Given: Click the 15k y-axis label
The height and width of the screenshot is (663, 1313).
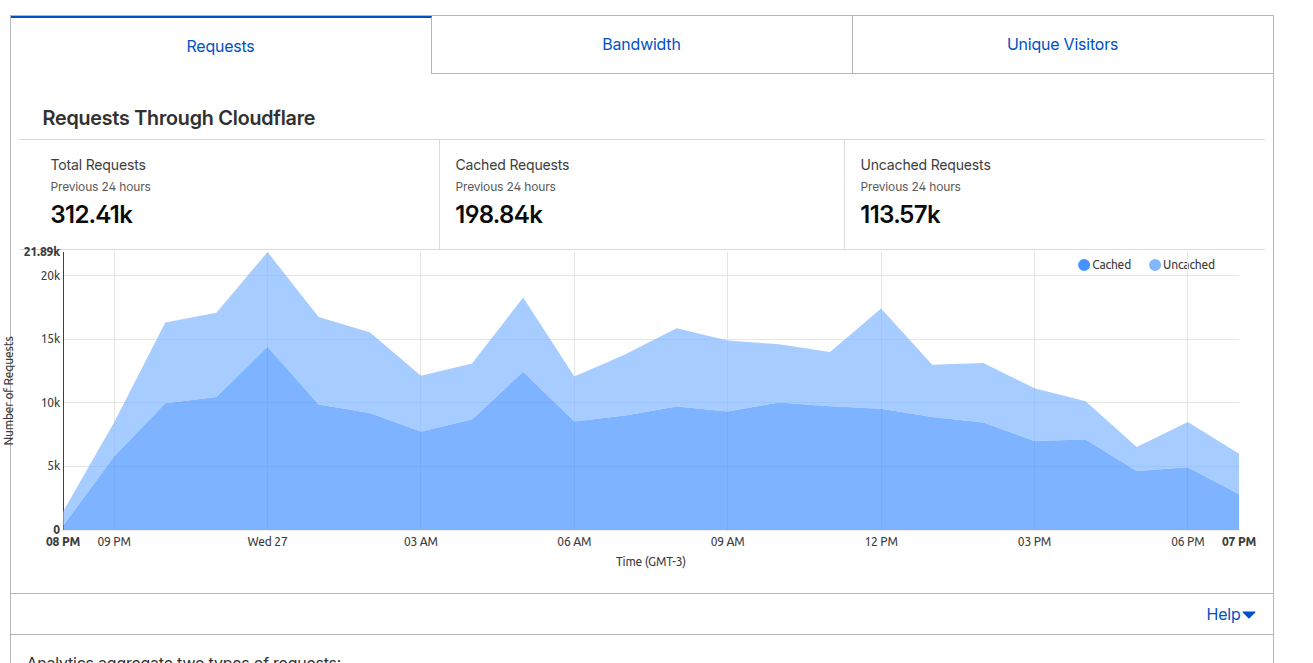Looking at the screenshot, I should pos(51,339).
